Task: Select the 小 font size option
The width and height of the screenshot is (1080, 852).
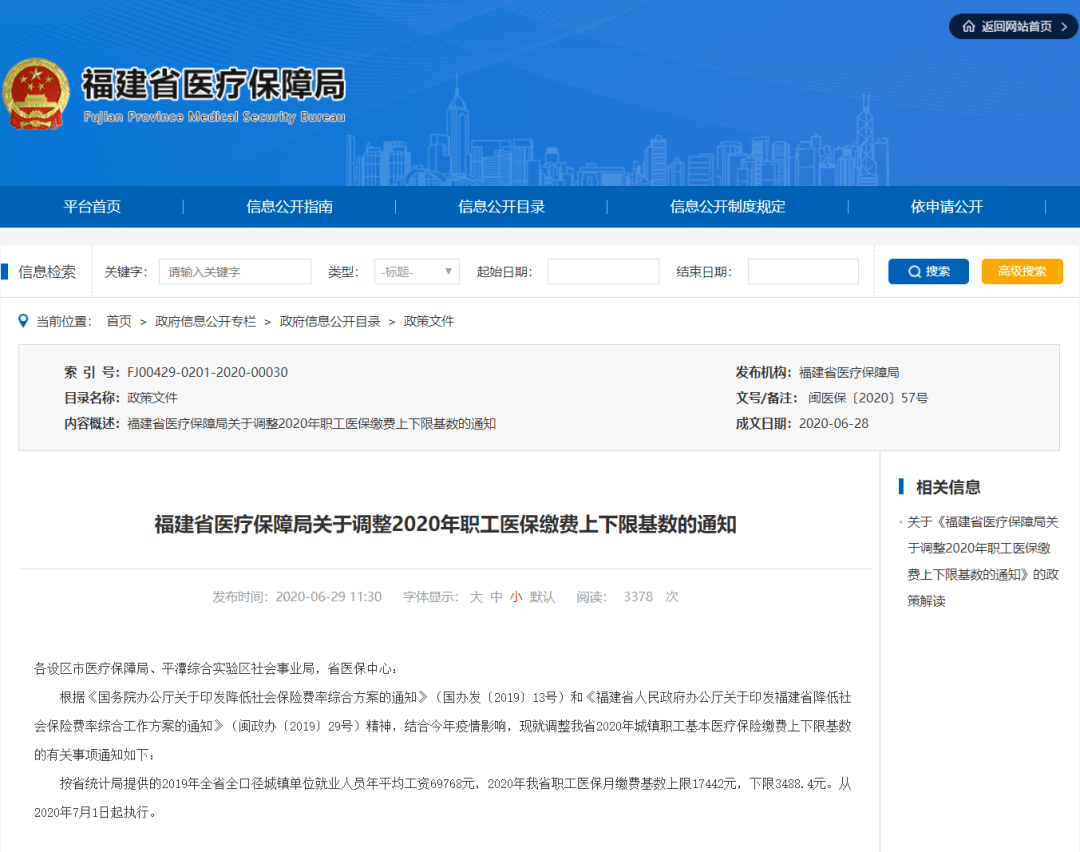Action: 516,597
